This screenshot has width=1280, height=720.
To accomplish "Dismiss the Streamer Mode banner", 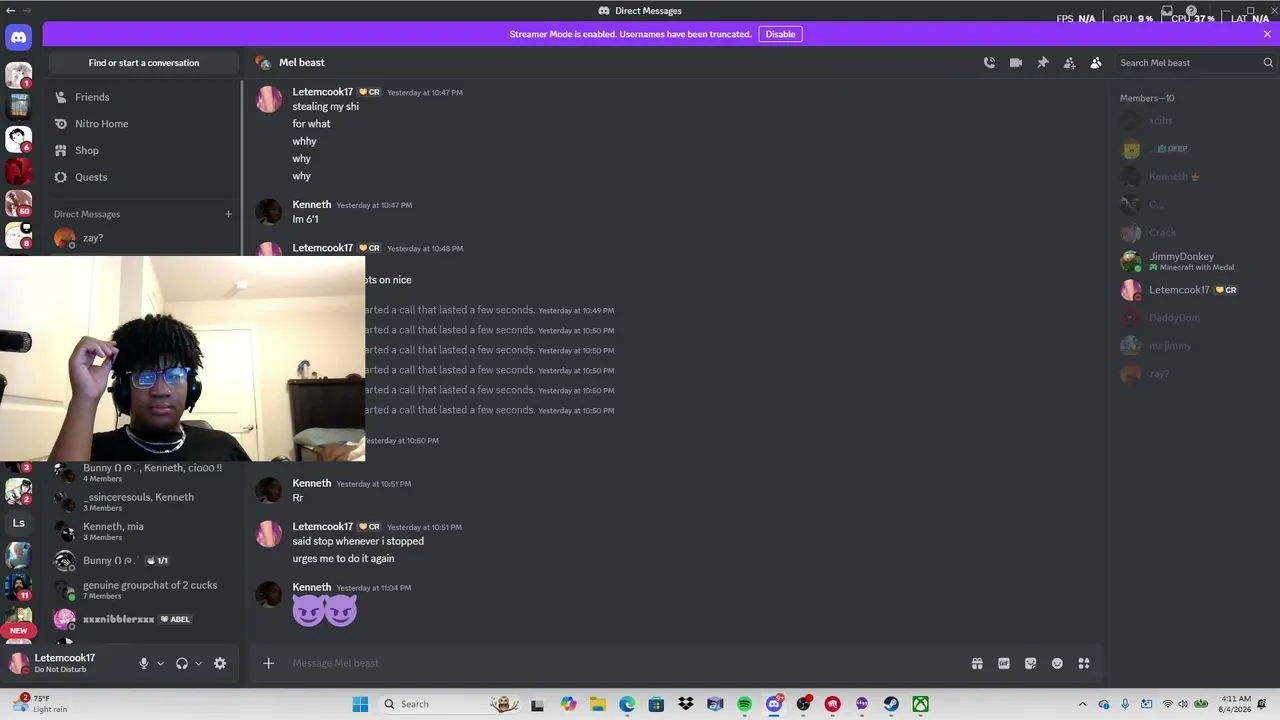I will click(x=1267, y=34).
